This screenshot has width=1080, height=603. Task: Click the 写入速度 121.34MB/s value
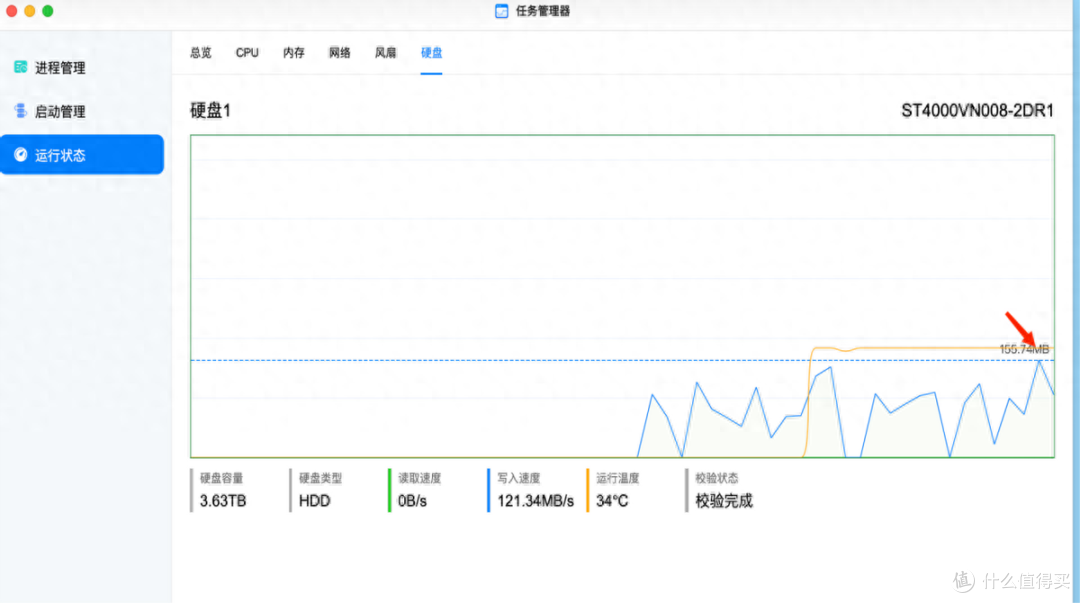click(535, 501)
